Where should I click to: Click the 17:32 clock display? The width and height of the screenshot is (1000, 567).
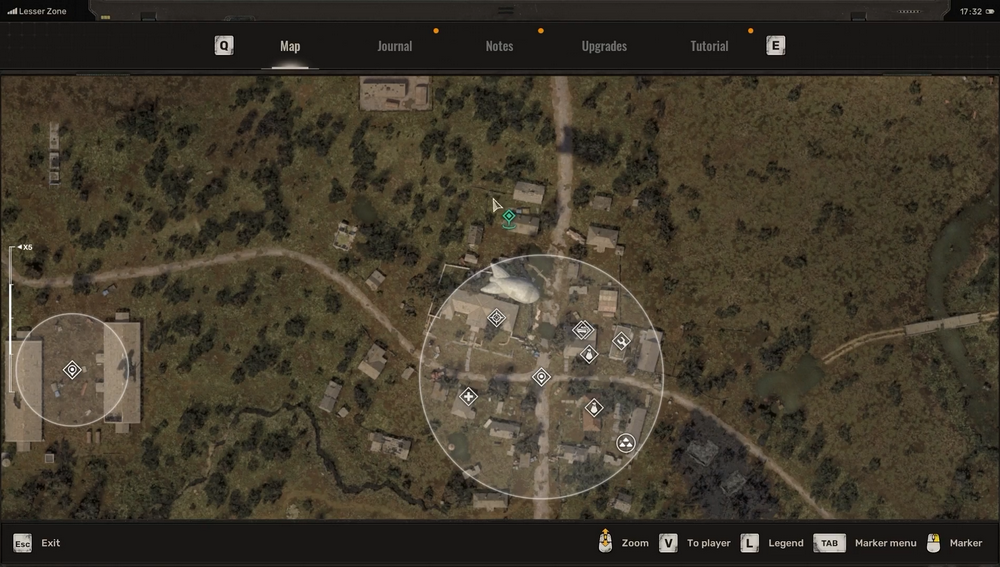tap(971, 11)
